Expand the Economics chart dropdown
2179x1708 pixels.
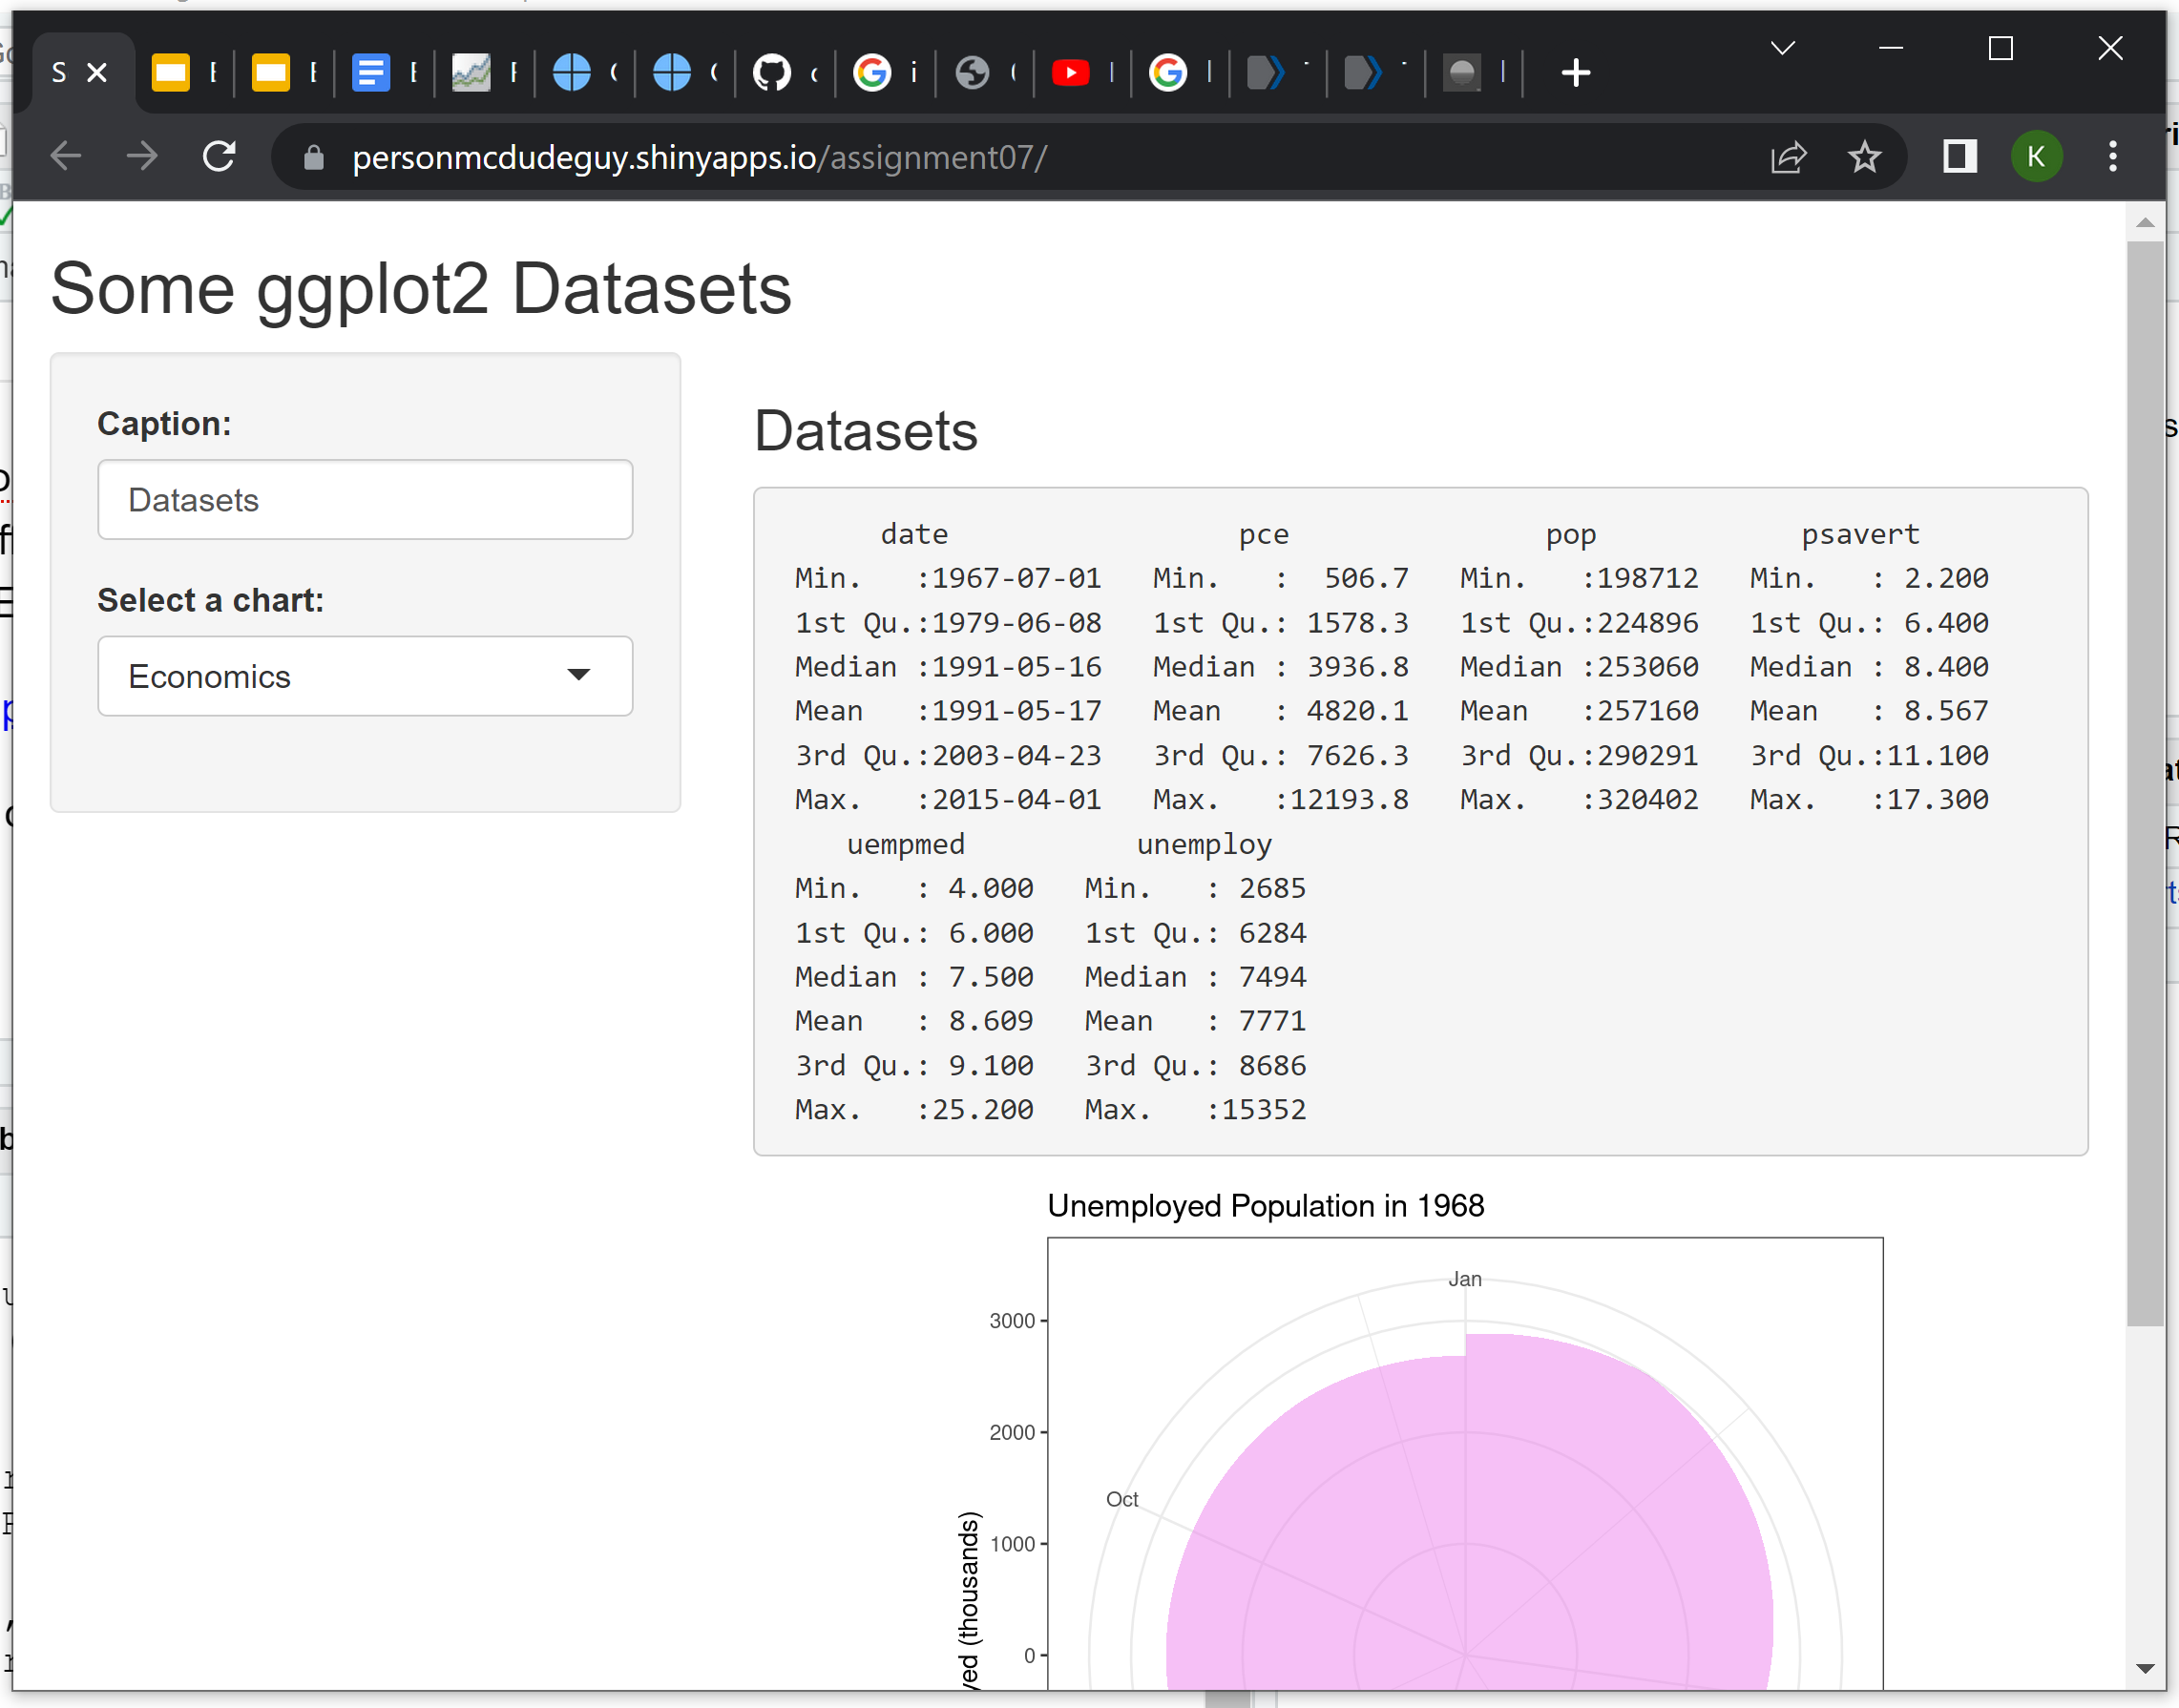tap(365, 676)
